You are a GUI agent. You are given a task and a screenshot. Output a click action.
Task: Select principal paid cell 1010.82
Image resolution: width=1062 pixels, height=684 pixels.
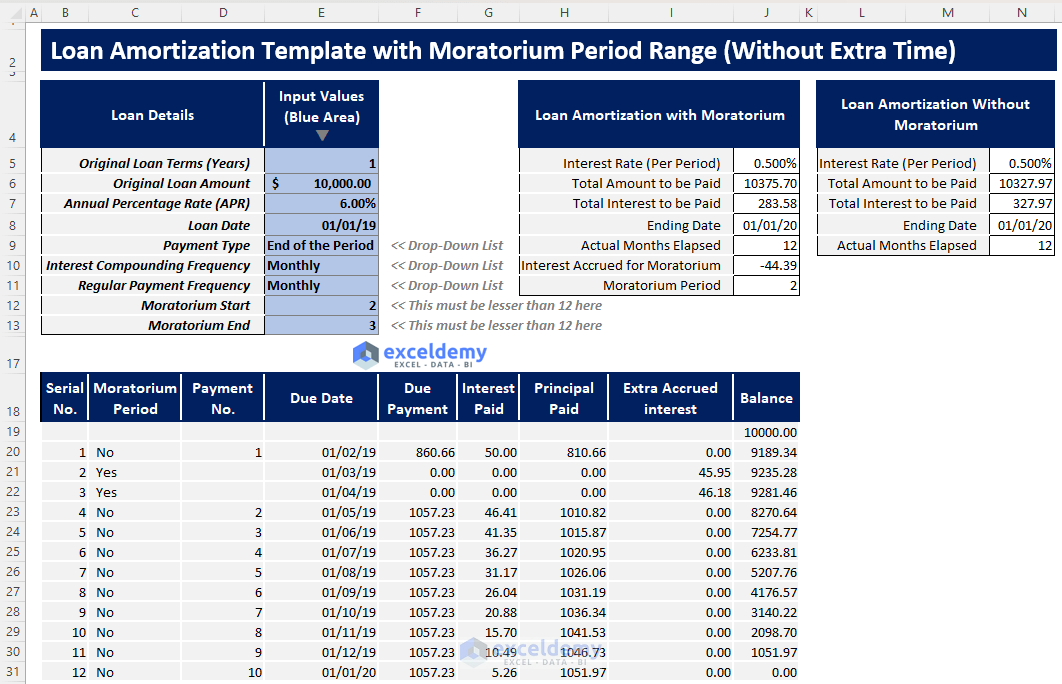tap(564, 513)
